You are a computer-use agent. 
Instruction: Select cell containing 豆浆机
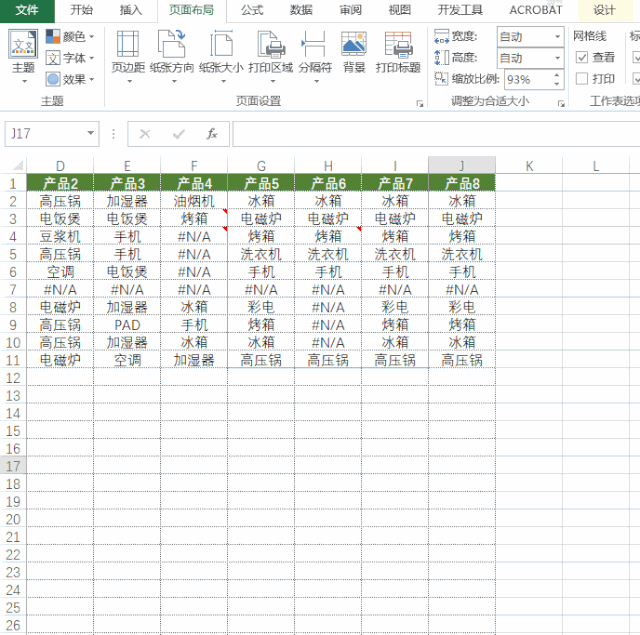pos(60,236)
